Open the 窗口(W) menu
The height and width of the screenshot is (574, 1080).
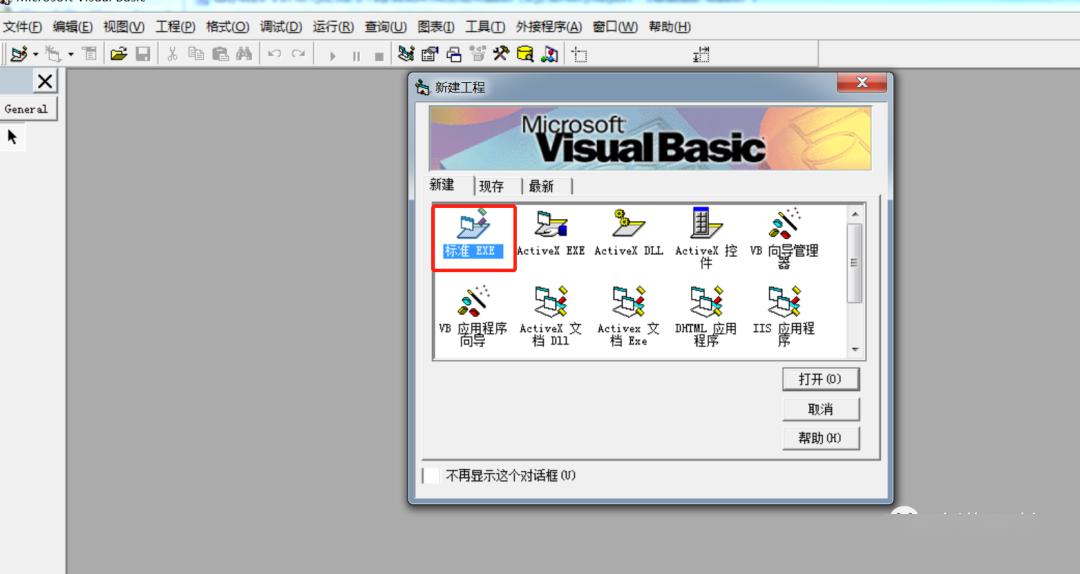click(x=615, y=27)
